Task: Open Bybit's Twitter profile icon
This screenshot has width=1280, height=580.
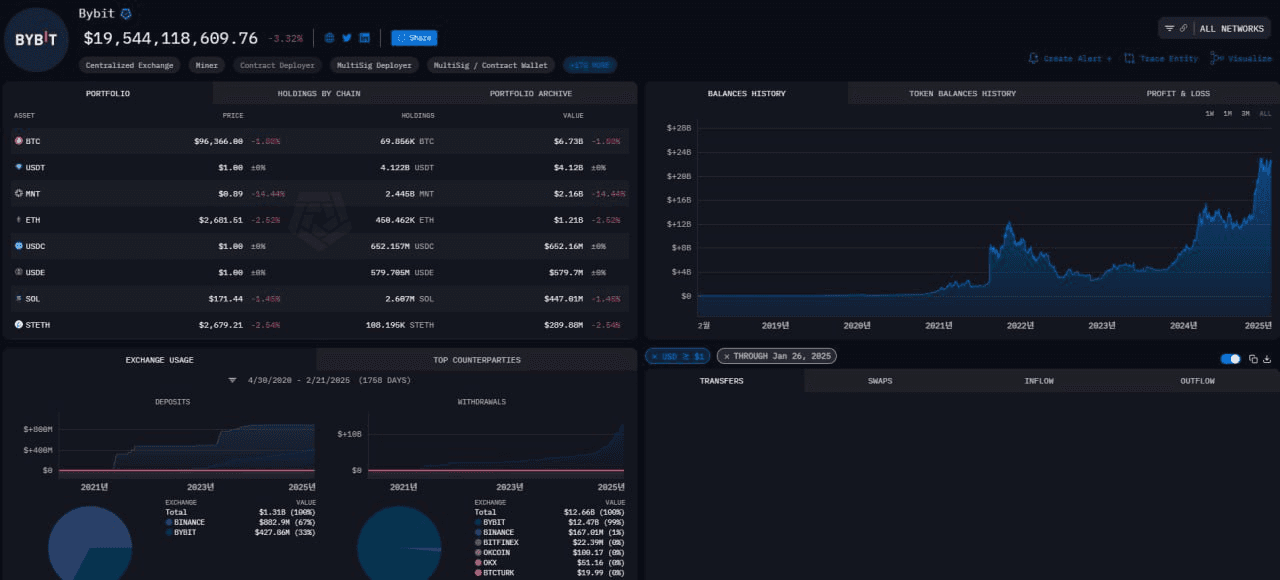Action: (347, 38)
